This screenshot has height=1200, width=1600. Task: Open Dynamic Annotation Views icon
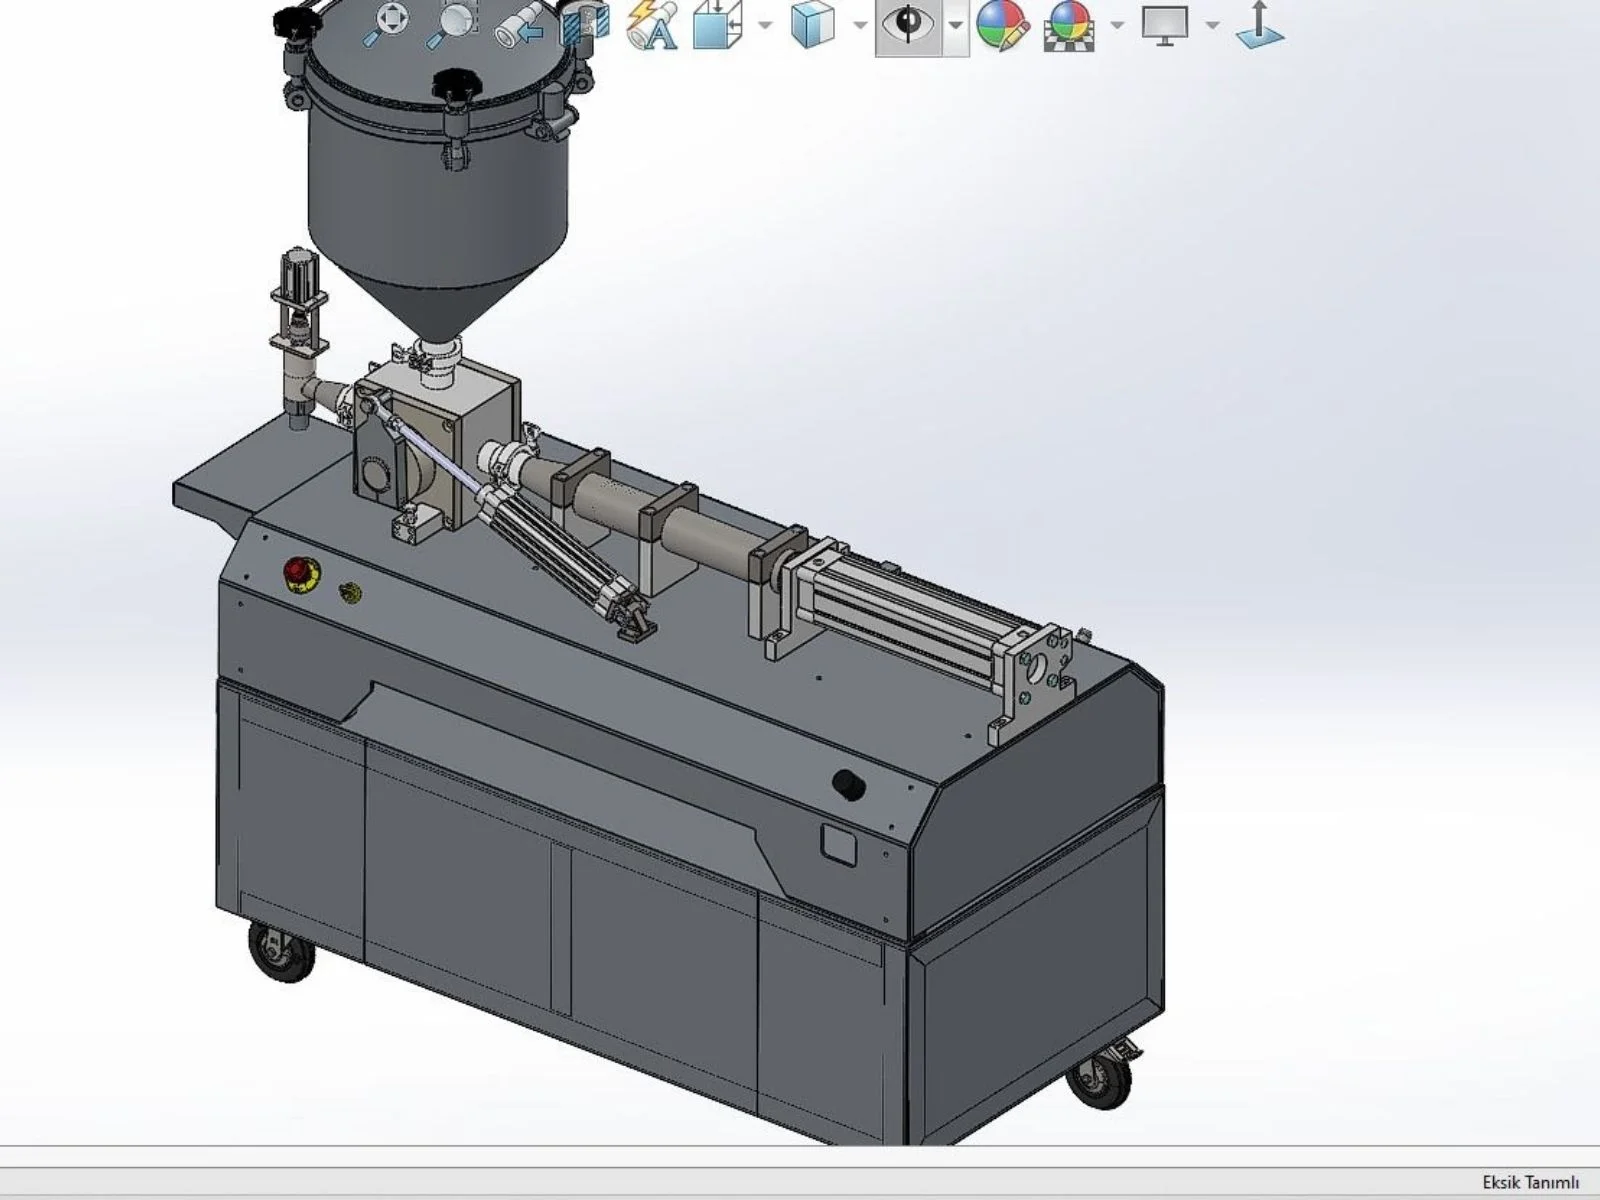coord(652,24)
